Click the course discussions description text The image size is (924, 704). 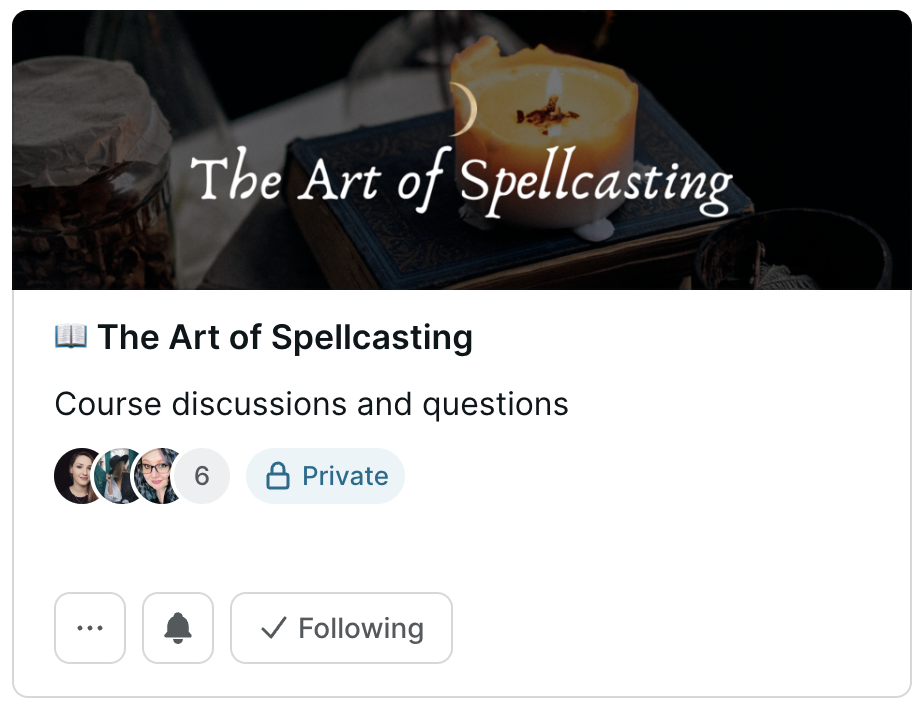pos(312,404)
